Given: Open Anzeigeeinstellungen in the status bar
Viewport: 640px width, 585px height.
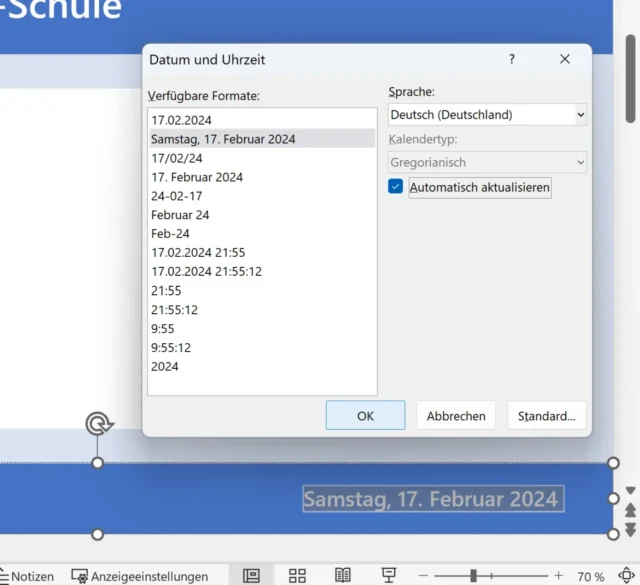Looking at the screenshot, I should 140,576.
